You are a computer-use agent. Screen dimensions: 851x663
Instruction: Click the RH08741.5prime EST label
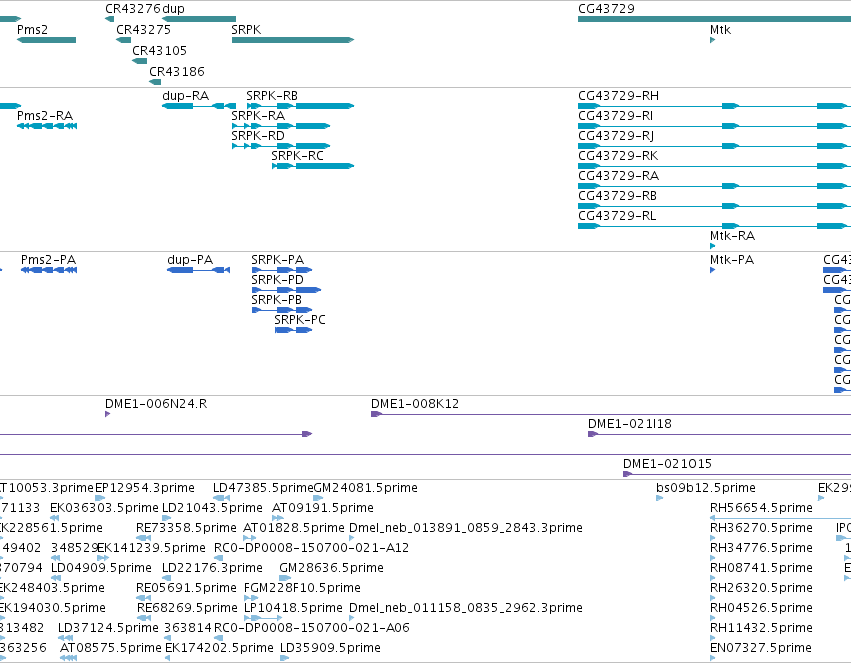[761, 568]
